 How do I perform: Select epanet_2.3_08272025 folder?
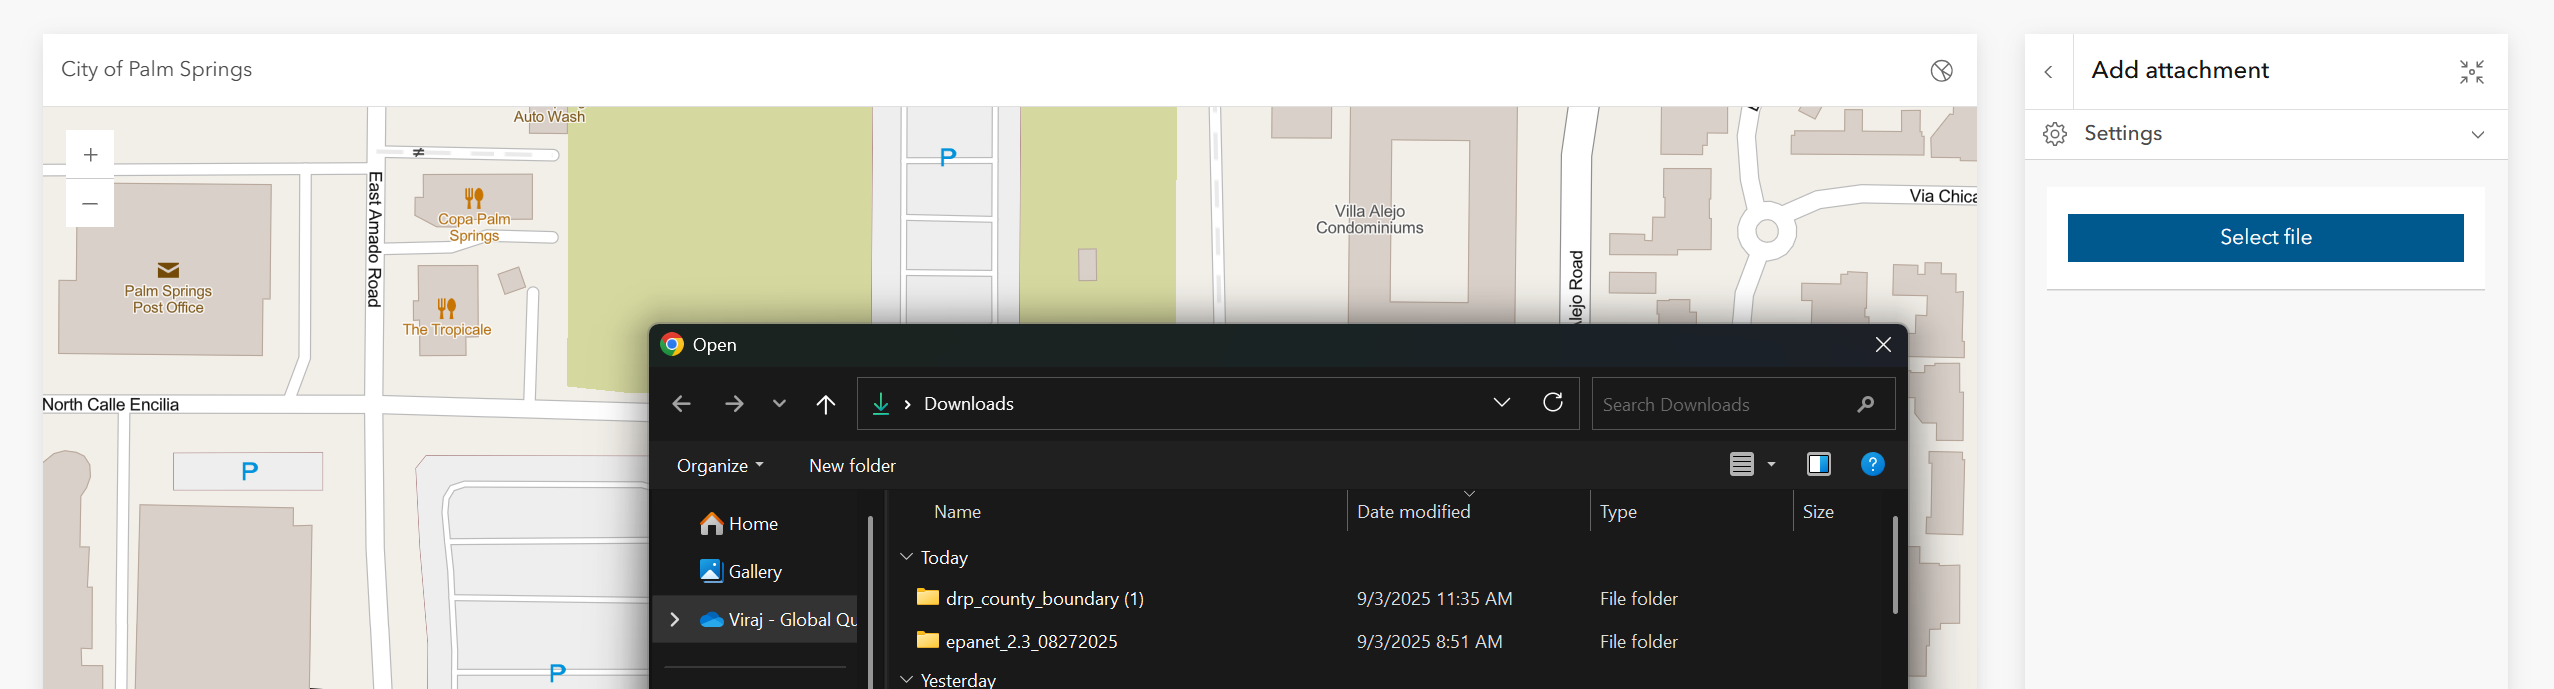1031,642
